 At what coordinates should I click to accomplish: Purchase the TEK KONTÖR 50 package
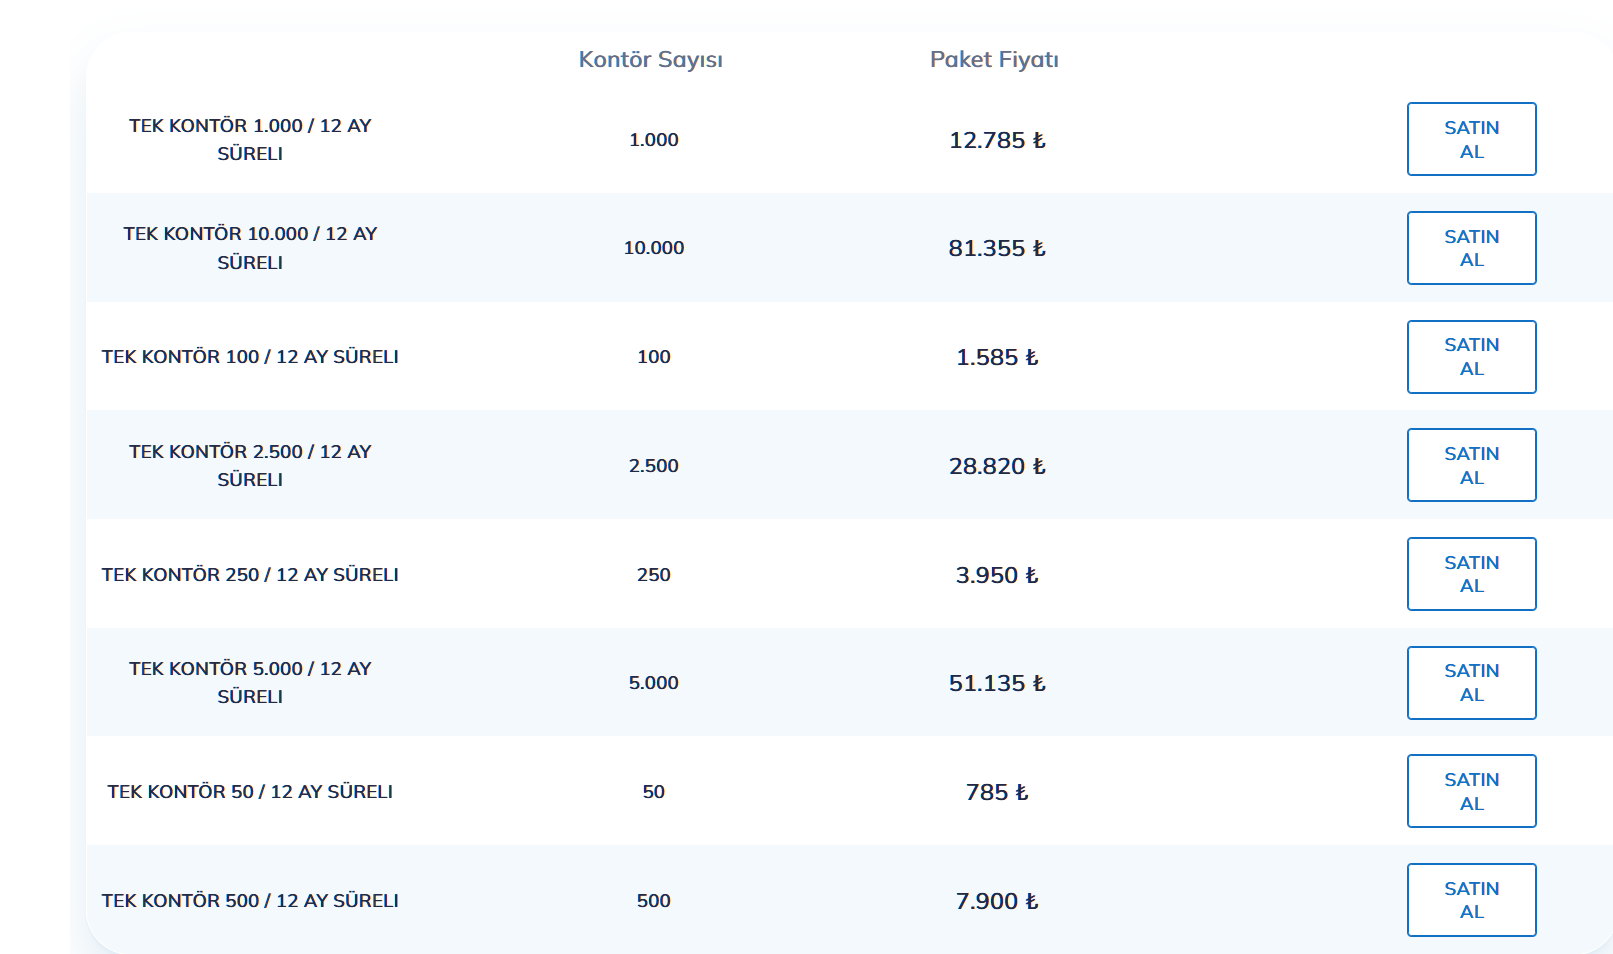[1471, 791]
